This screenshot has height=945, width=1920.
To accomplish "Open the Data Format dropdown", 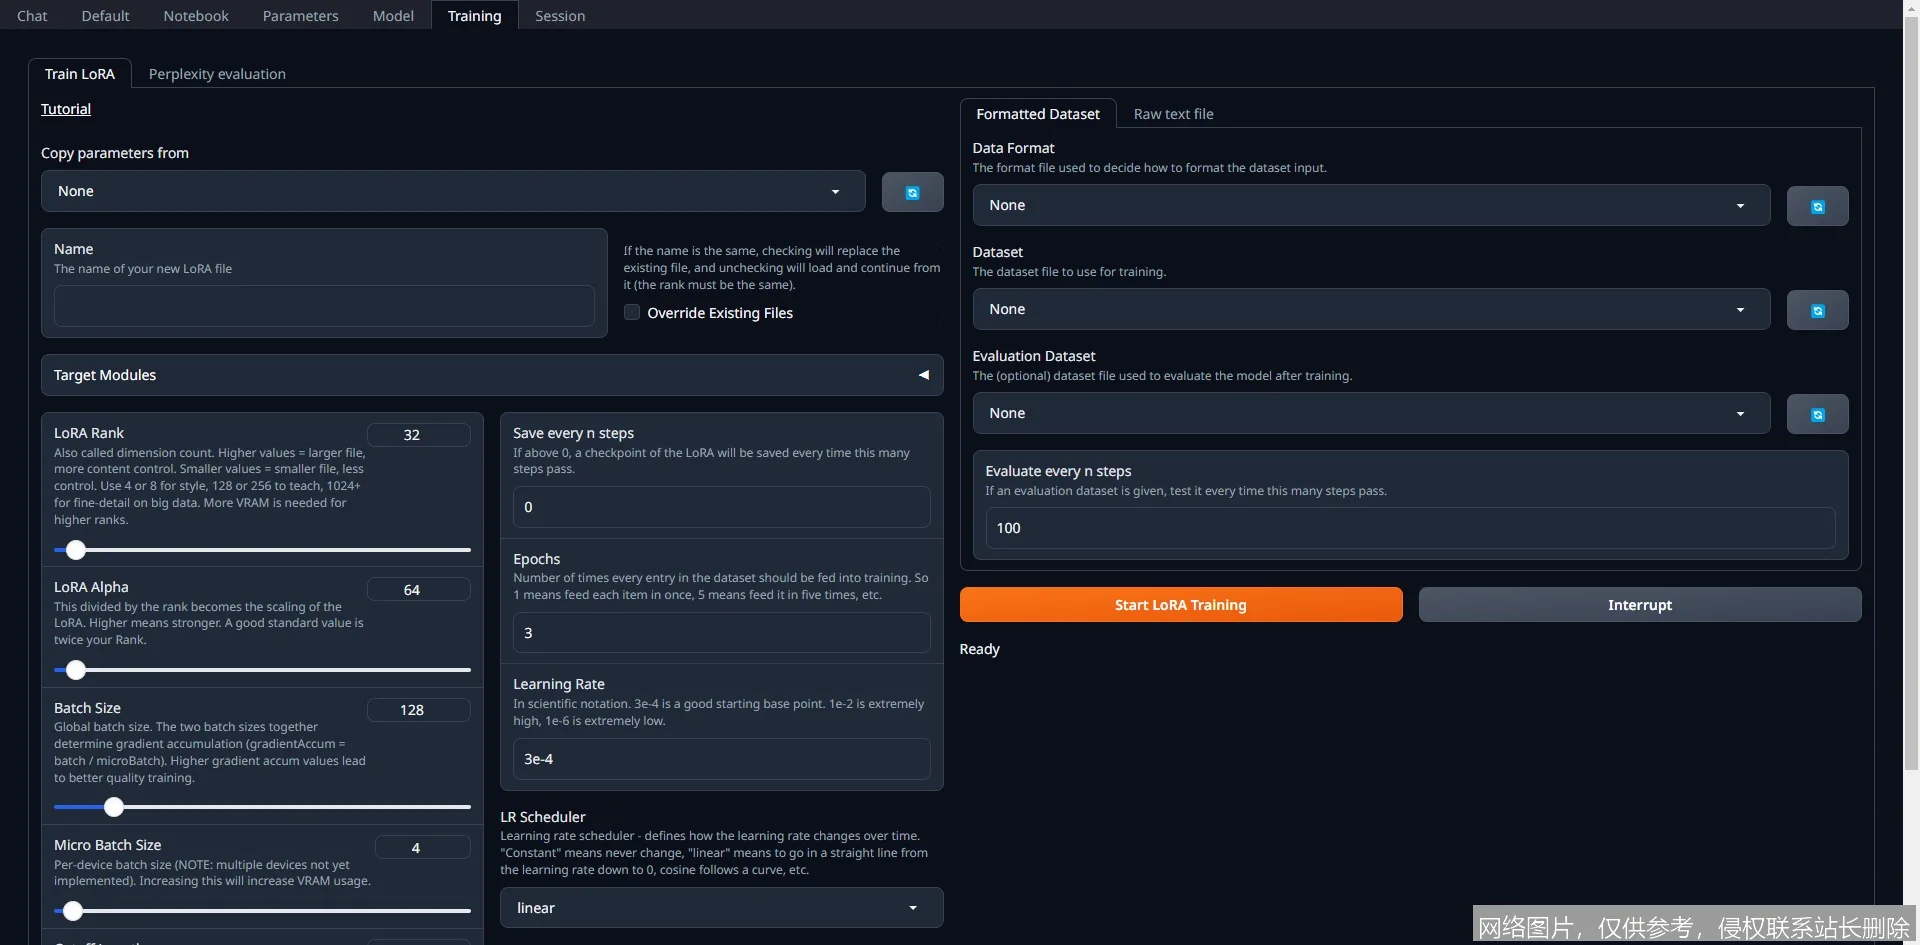I will point(1370,205).
